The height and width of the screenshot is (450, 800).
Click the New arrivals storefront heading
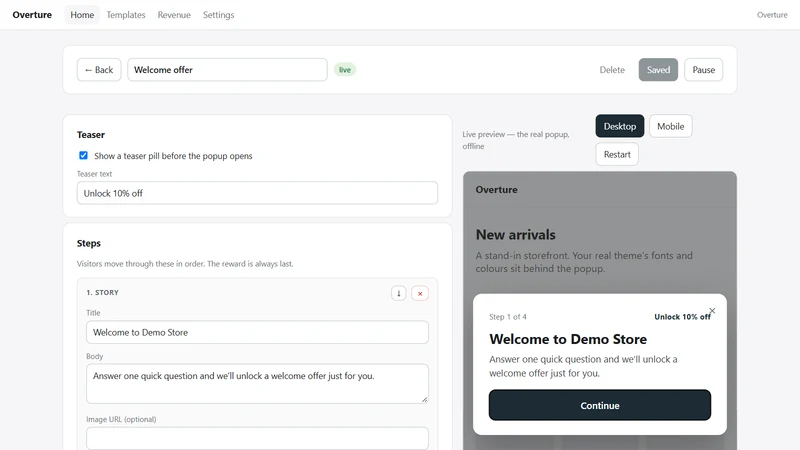515,235
